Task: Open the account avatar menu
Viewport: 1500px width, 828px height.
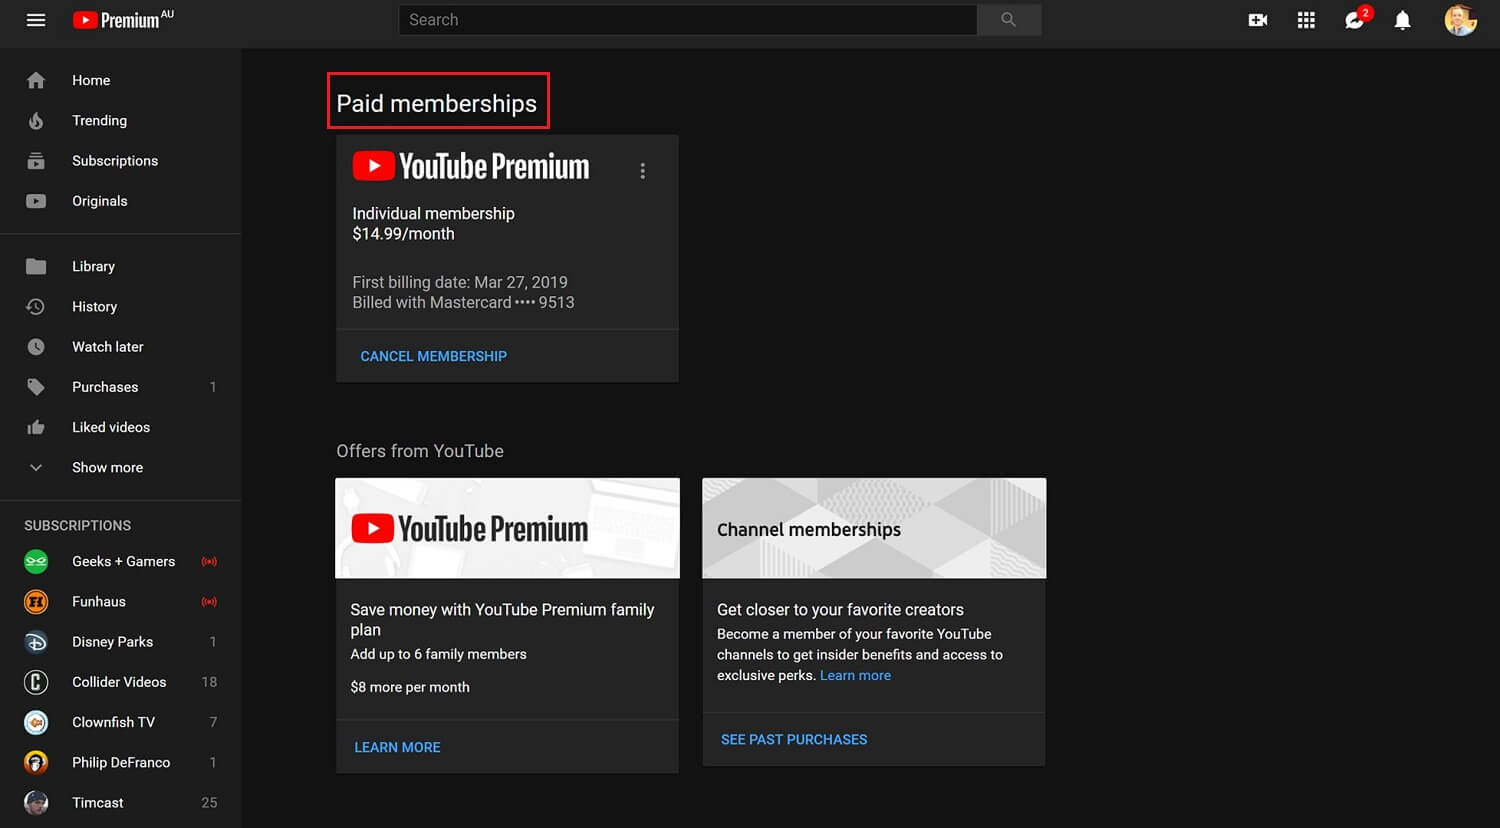Action: pyautogui.click(x=1460, y=20)
